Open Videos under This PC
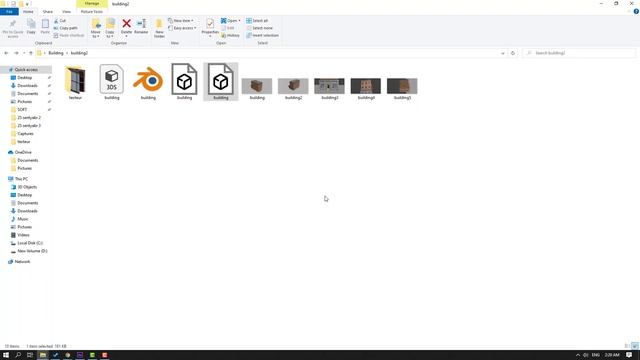This screenshot has height=360, width=640. tap(23, 235)
